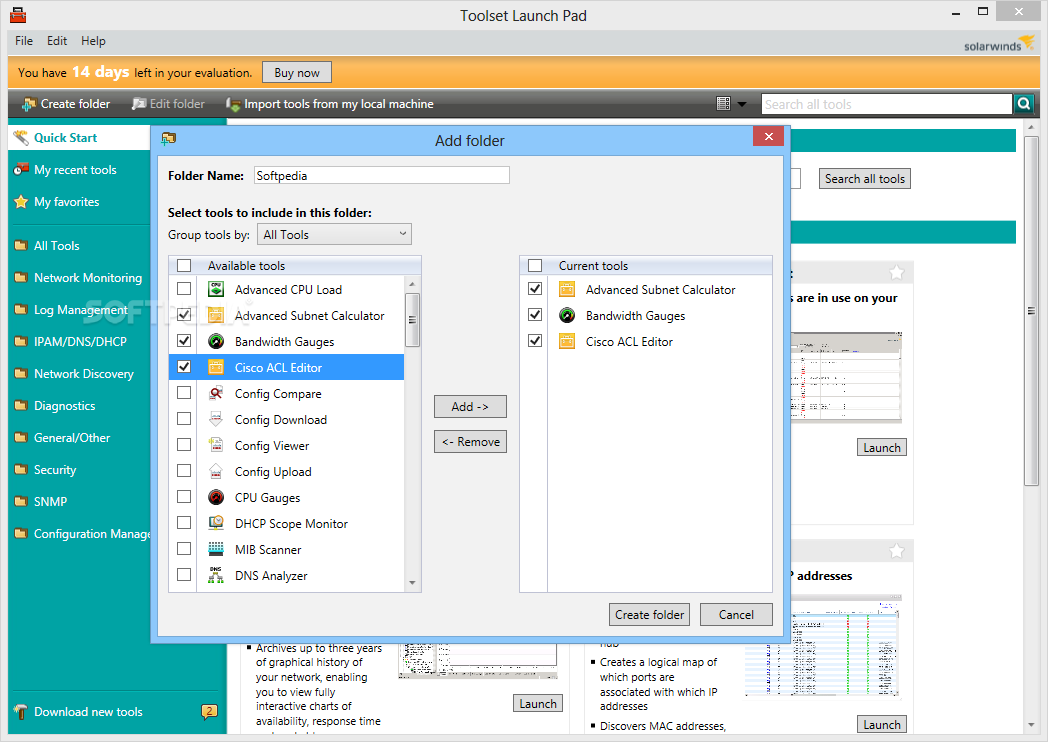
Task: Click the MIB Scanner tool icon
Action: pos(216,549)
